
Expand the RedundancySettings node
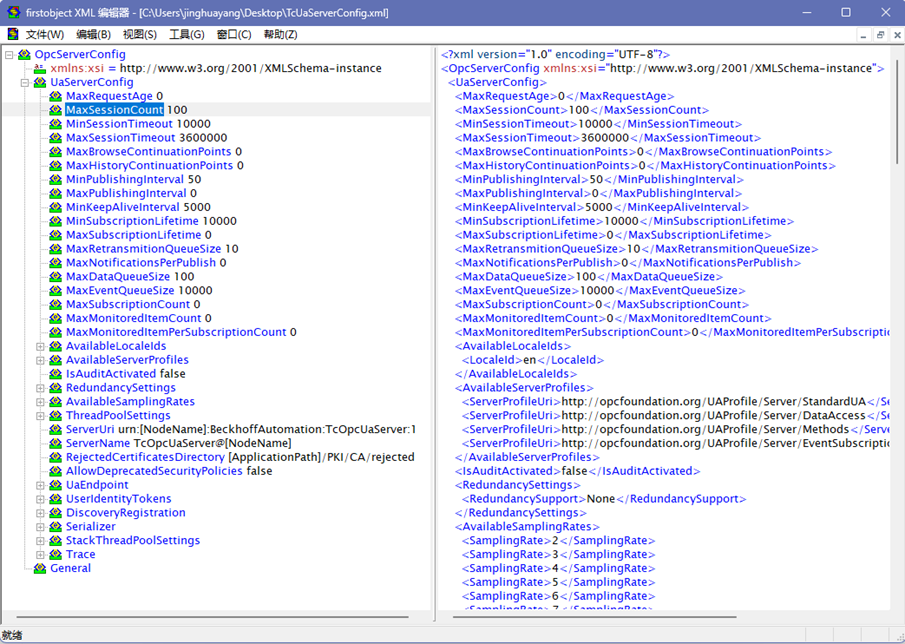pos(41,388)
